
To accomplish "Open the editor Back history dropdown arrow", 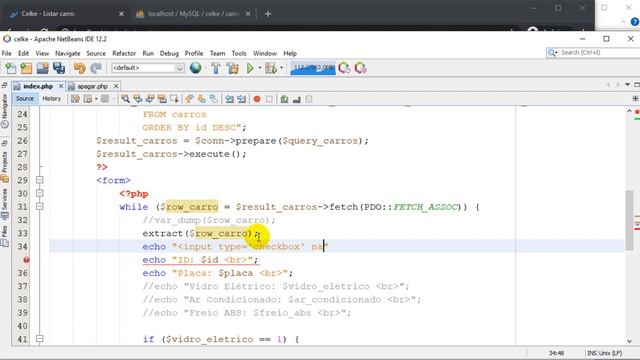I will tap(96, 99).
